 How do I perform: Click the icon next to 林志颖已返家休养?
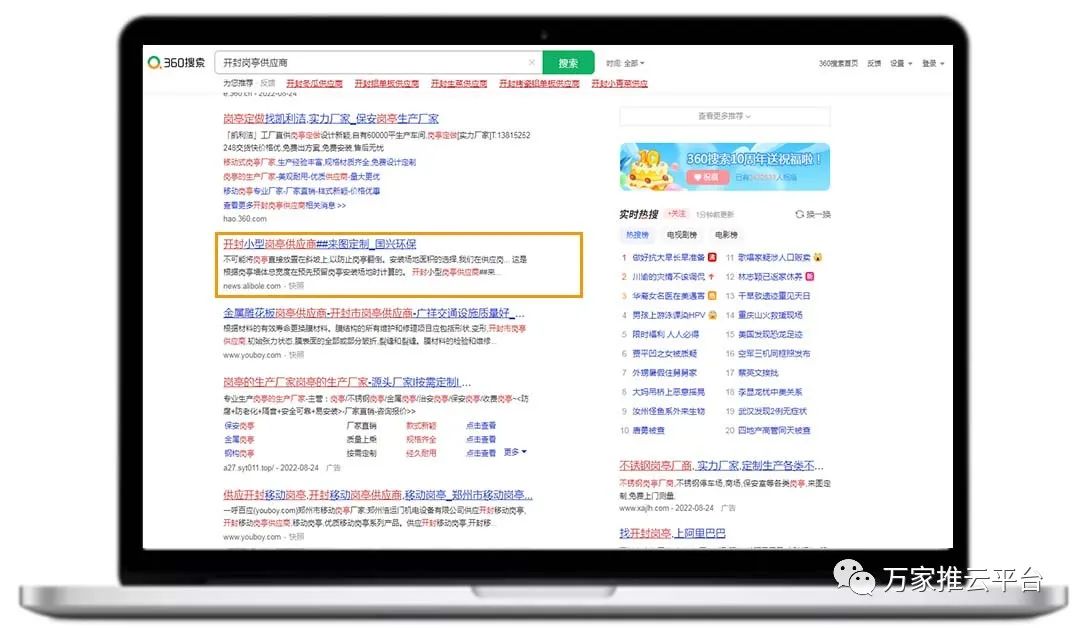(x=809, y=277)
